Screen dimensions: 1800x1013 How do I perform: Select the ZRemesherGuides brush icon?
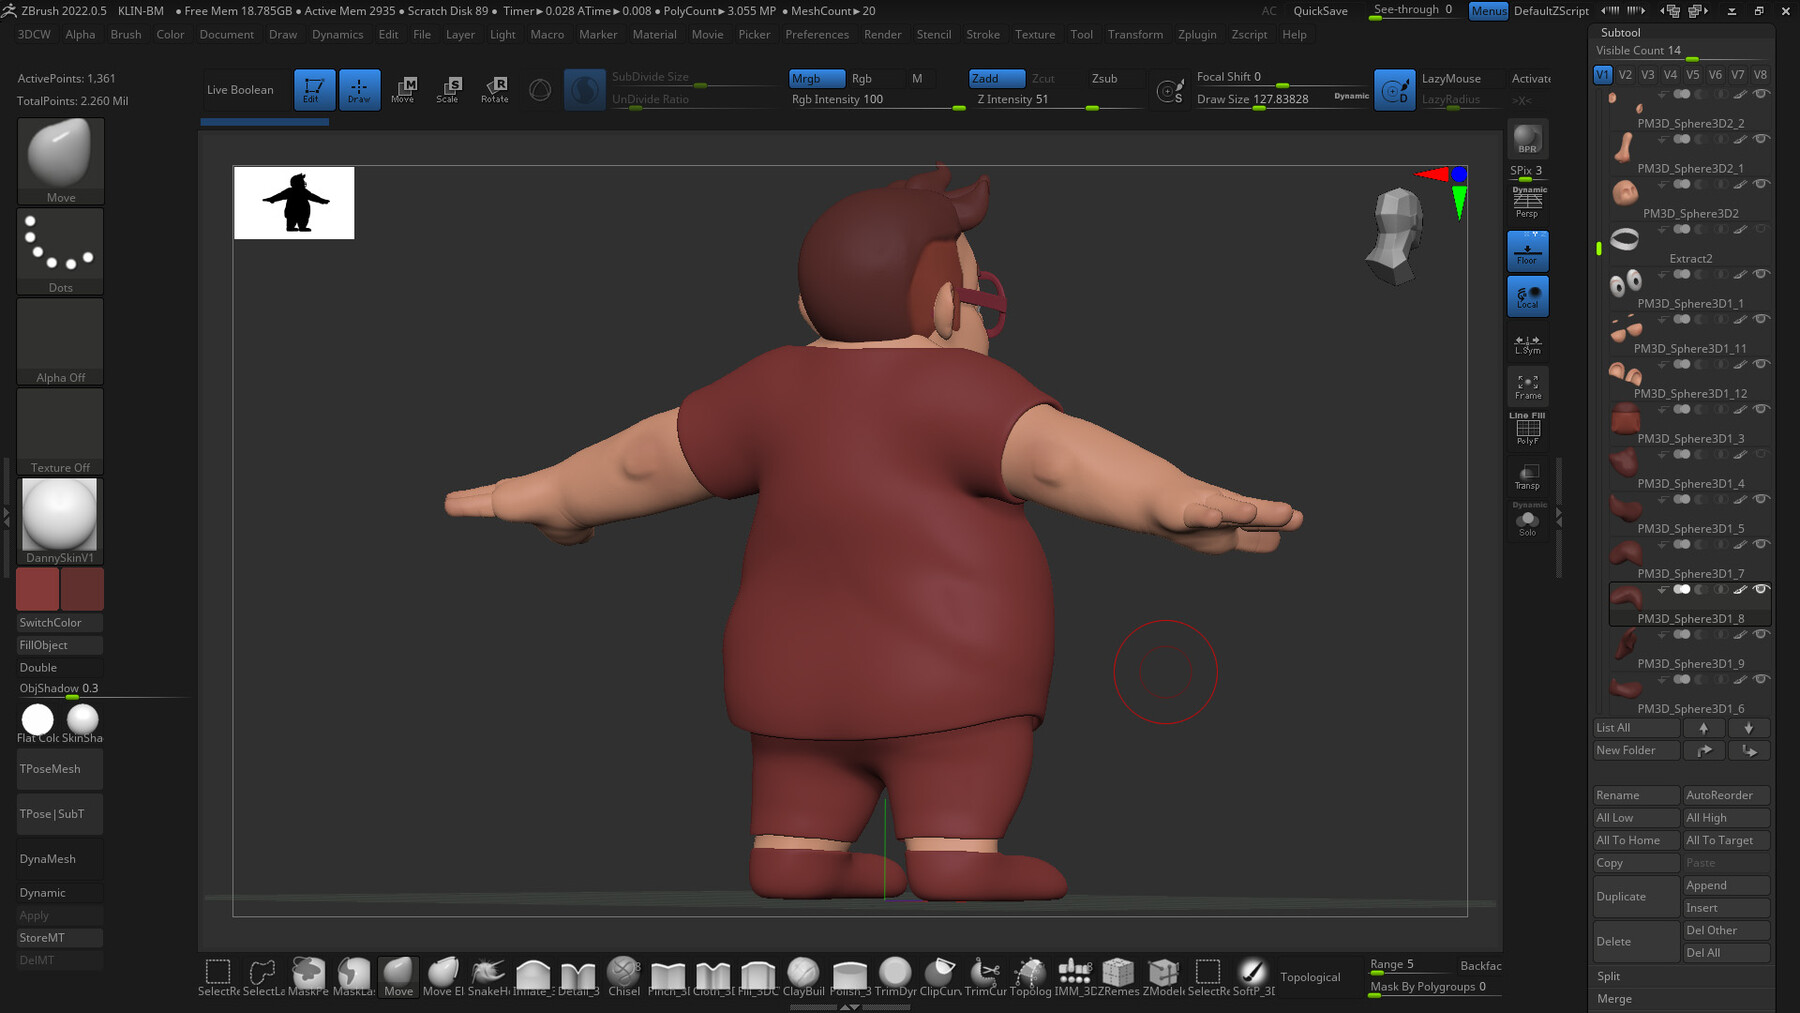[1118, 976]
